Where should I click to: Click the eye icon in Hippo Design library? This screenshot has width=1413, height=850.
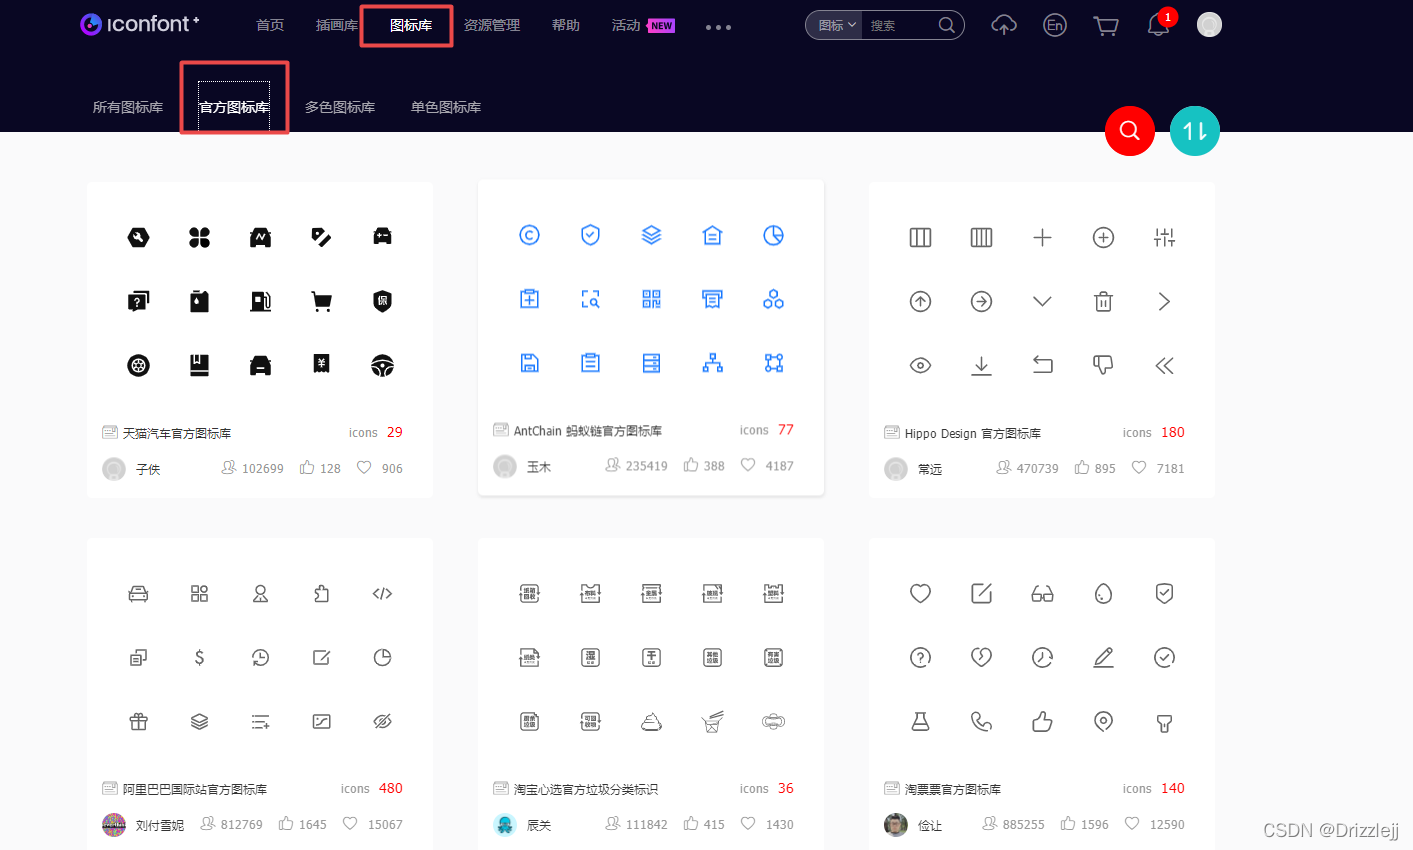tap(920, 365)
